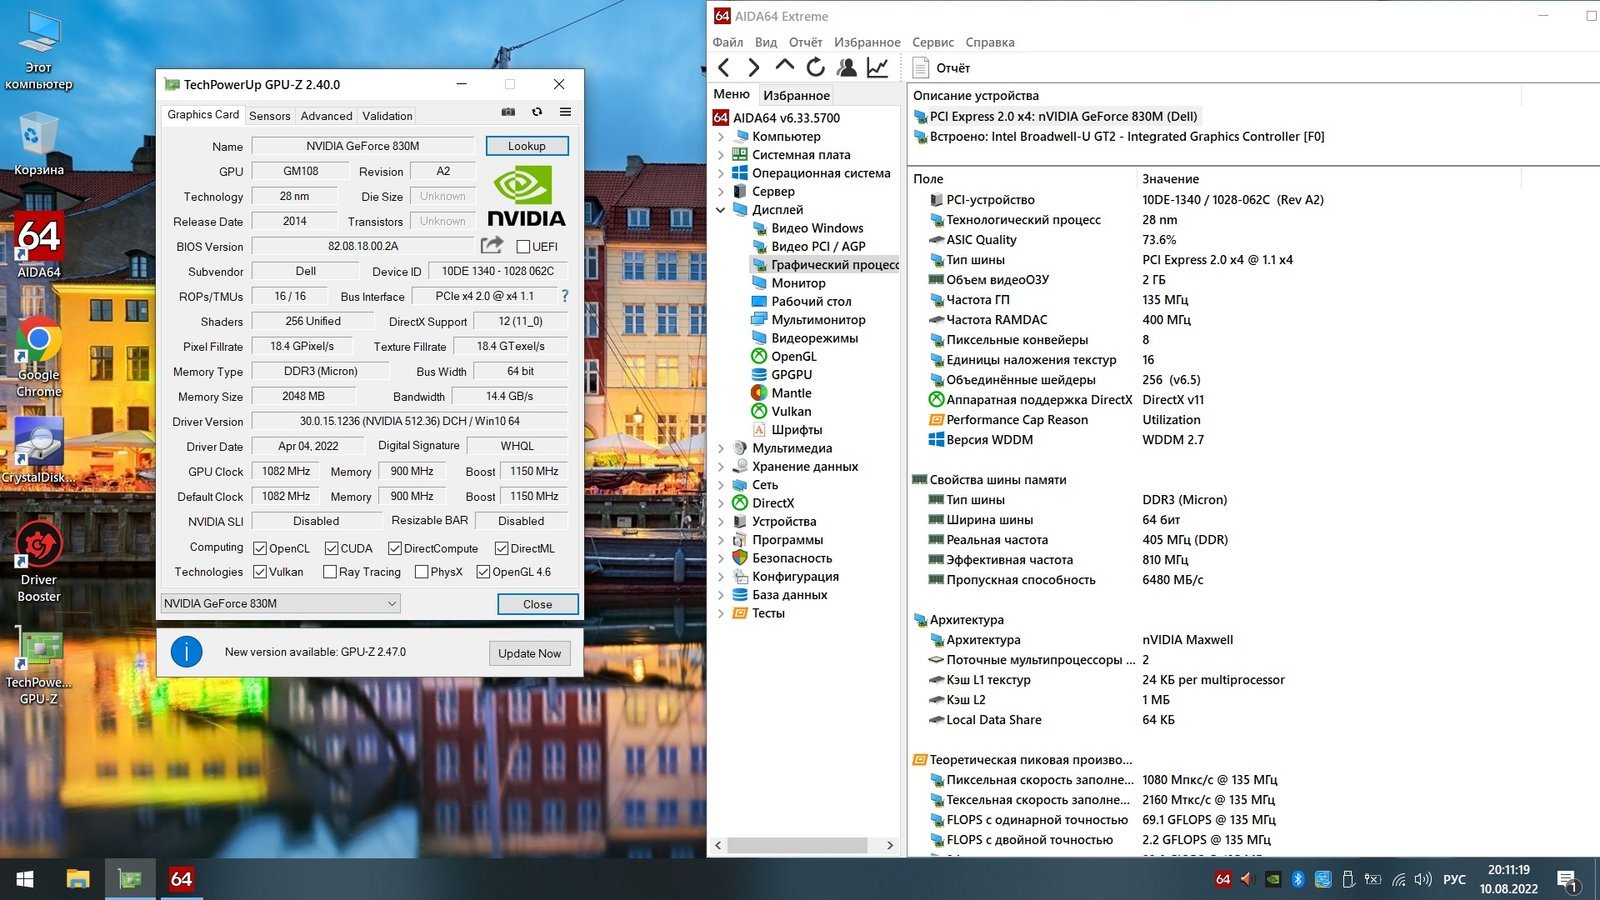Viewport: 1600px width, 900px height.
Task: Click the tree panel horizontal scrollbar
Action: click(797, 845)
